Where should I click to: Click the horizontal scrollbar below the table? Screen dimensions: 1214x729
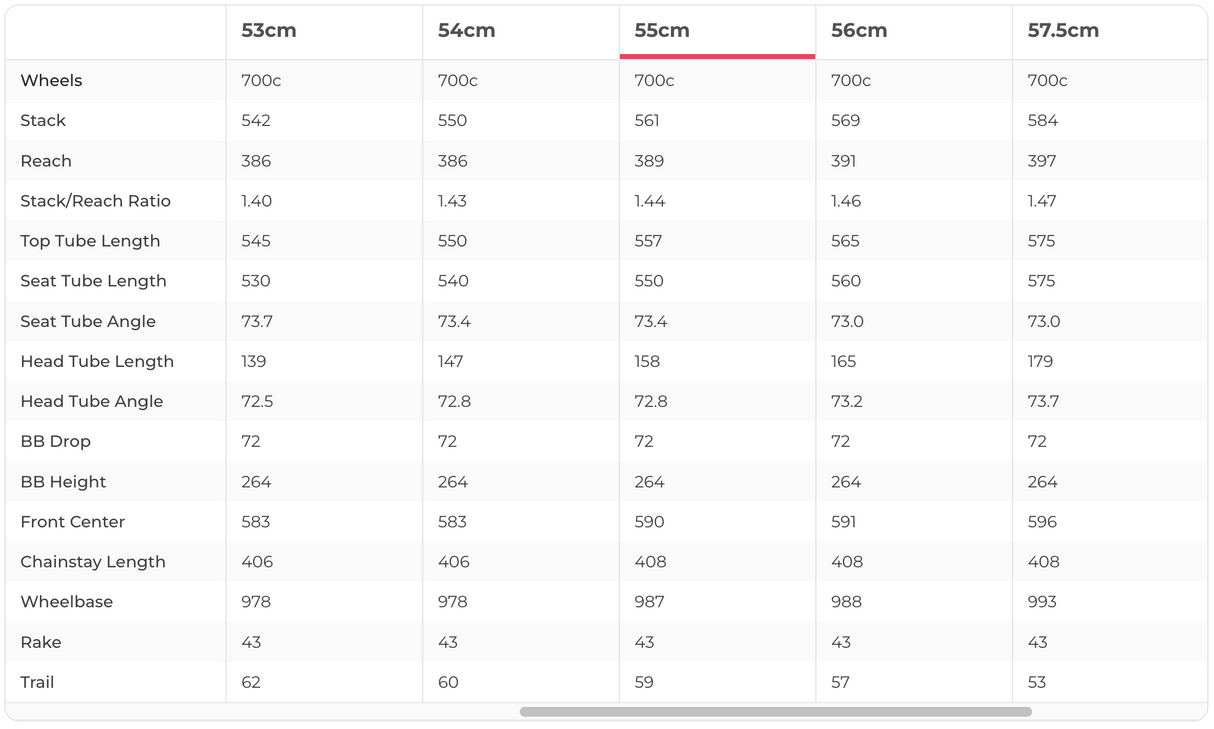775,712
